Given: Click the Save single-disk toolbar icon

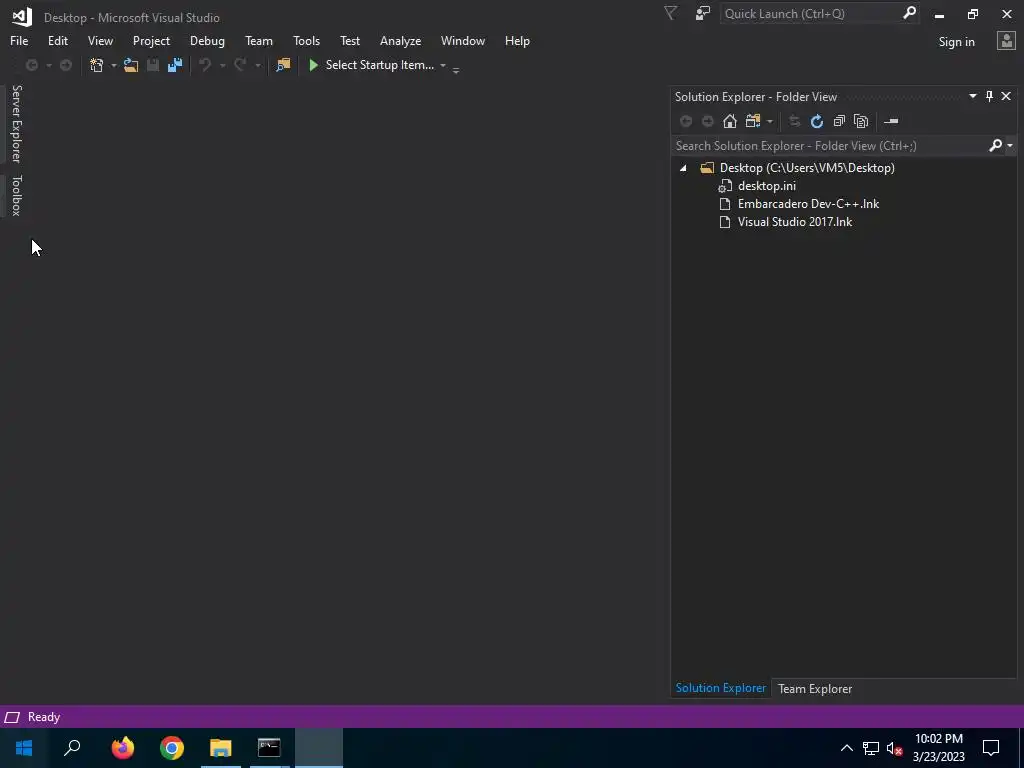Looking at the screenshot, I should click(153, 65).
